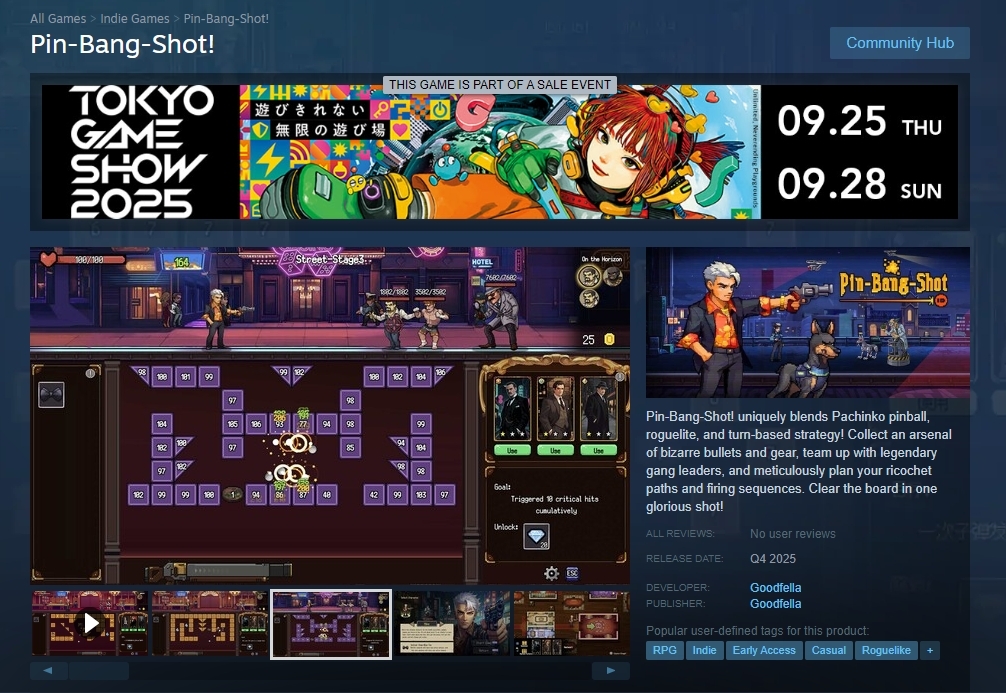Open the Goodfella publisher link
1006x693 pixels.
[775, 604]
